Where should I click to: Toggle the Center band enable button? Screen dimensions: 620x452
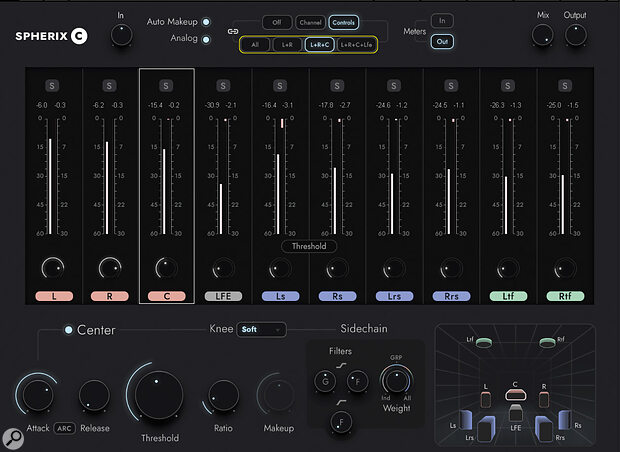pyautogui.click(x=68, y=329)
